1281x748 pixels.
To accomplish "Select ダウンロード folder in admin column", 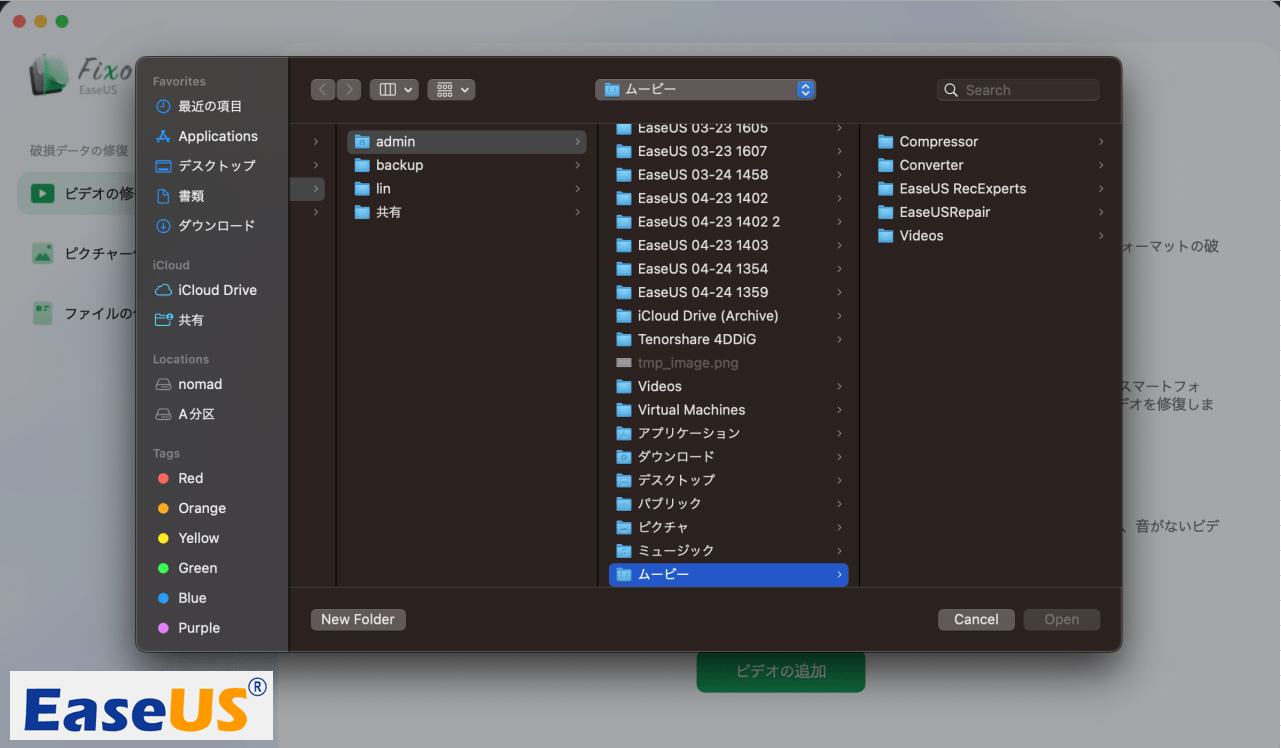I will click(x=728, y=457).
